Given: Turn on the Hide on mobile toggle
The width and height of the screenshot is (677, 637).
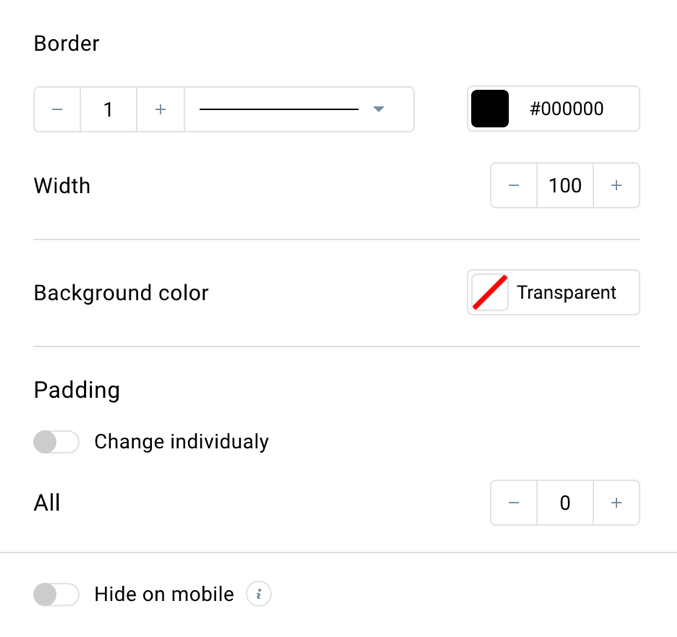Looking at the screenshot, I should (56, 594).
